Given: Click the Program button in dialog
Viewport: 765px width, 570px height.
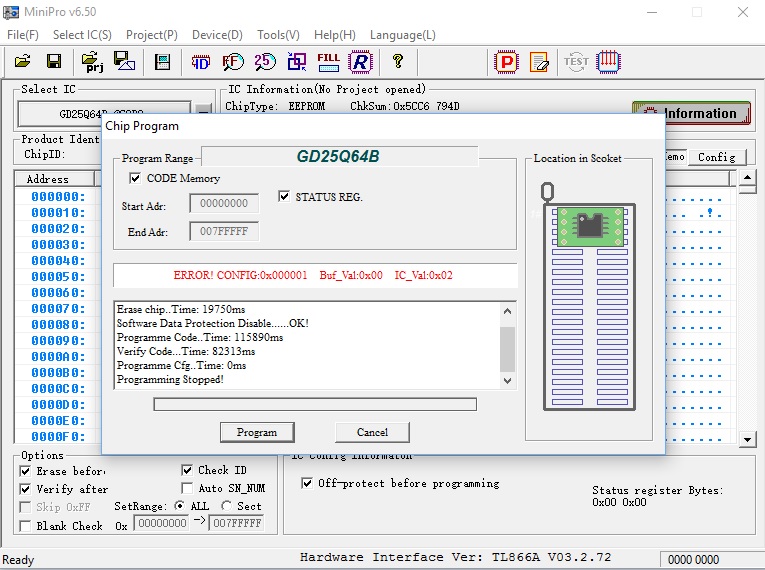Looking at the screenshot, I should point(257,432).
